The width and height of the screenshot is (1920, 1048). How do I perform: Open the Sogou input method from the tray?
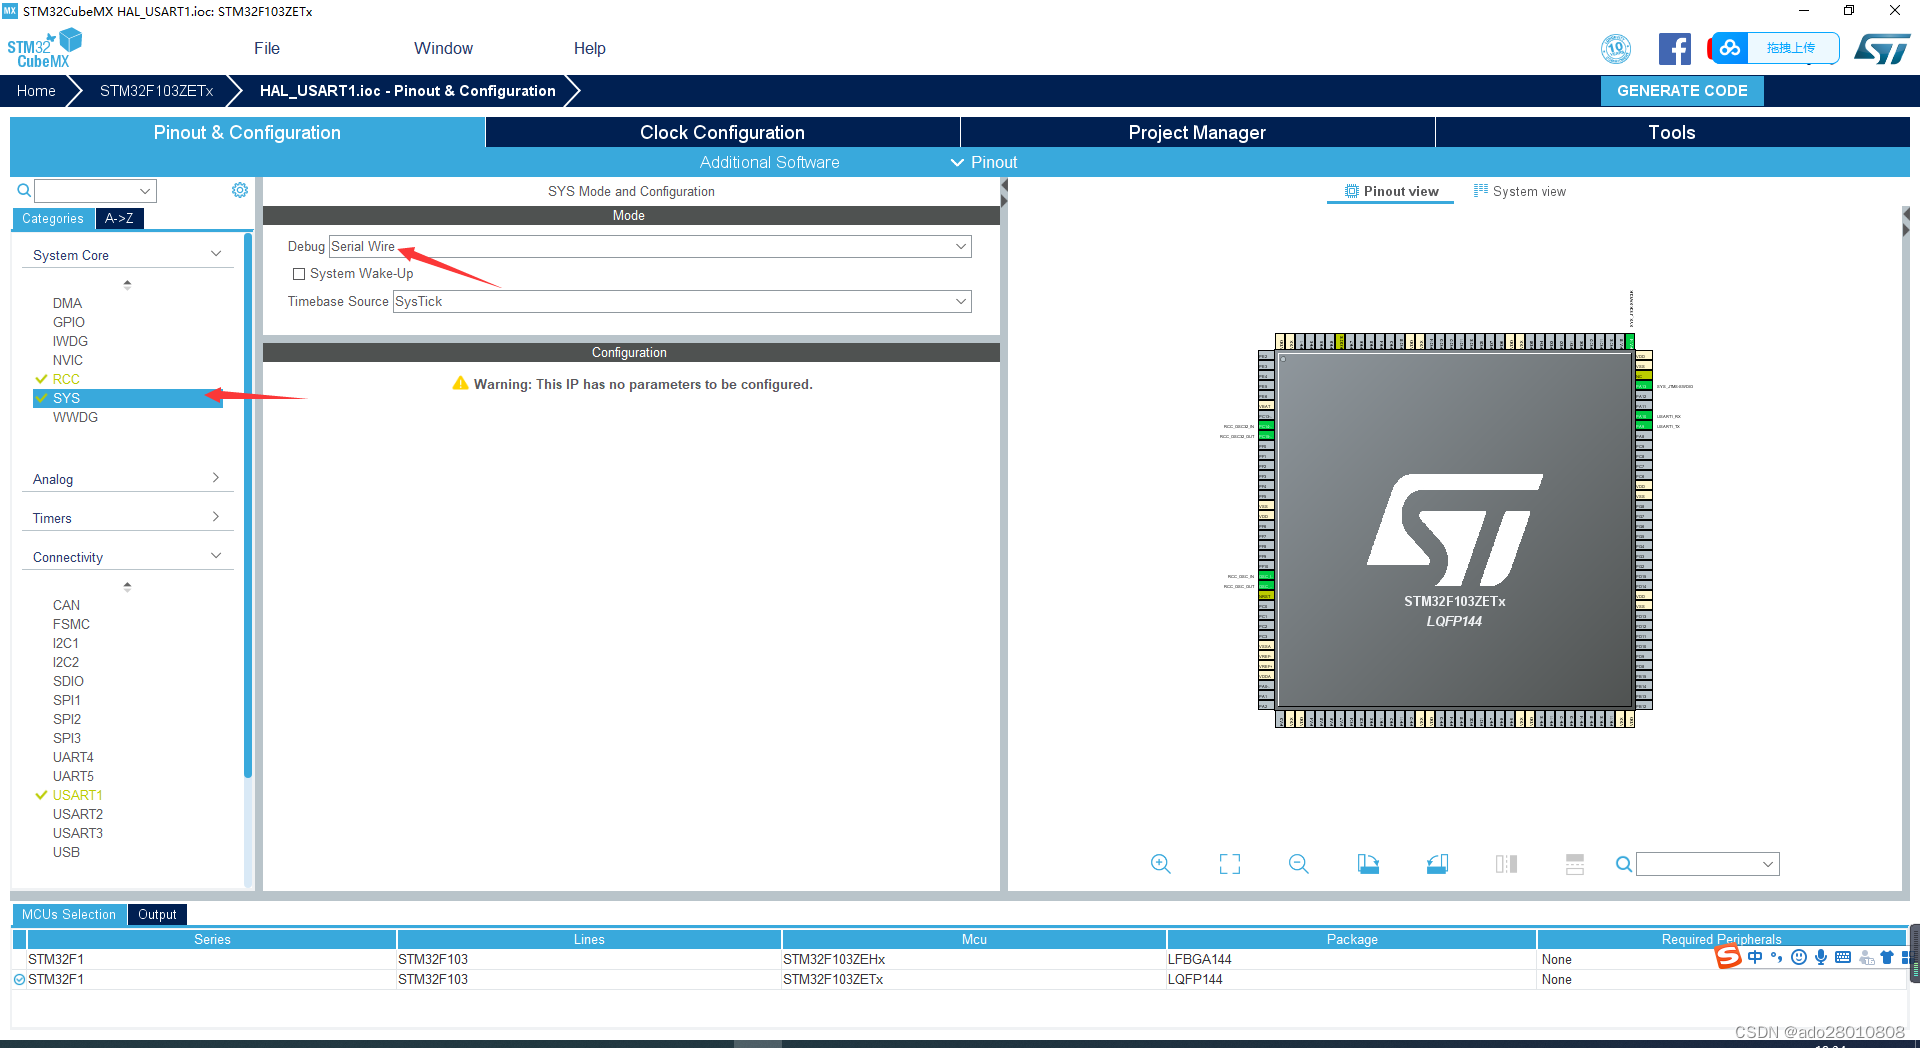click(x=1729, y=957)
